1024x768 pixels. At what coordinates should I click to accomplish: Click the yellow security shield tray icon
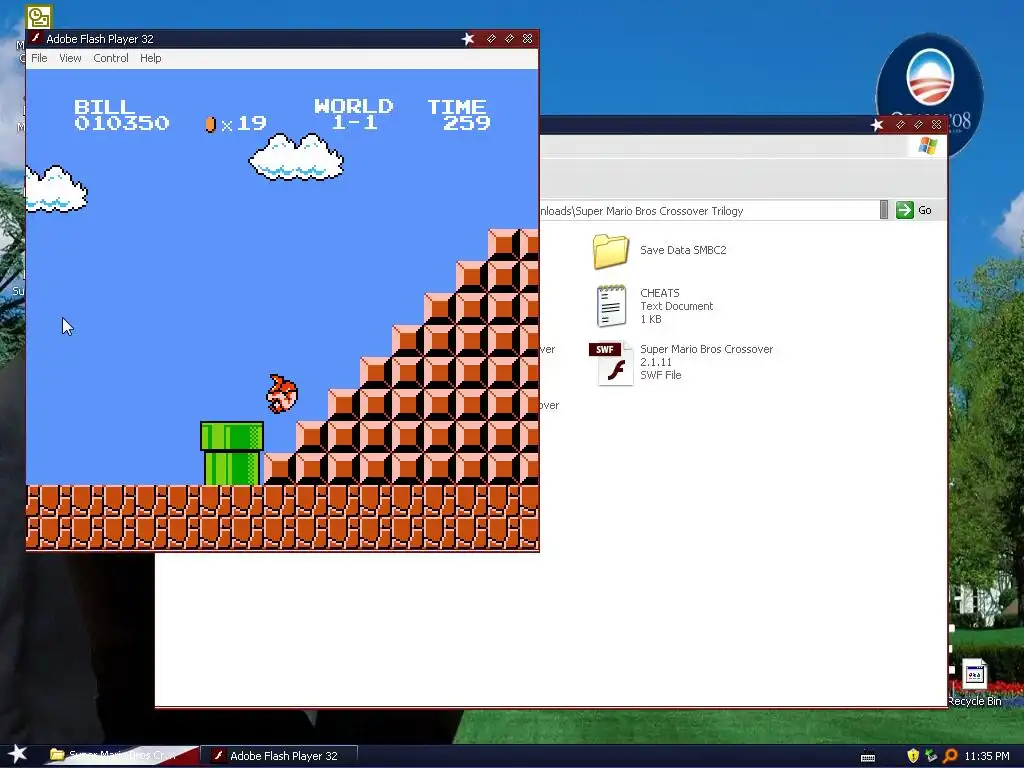(913, 756)
